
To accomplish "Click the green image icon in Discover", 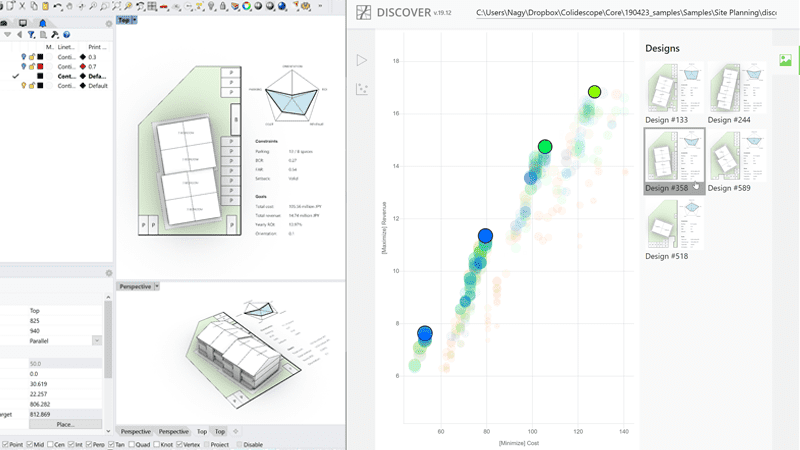I will click(x=785, y=60).
